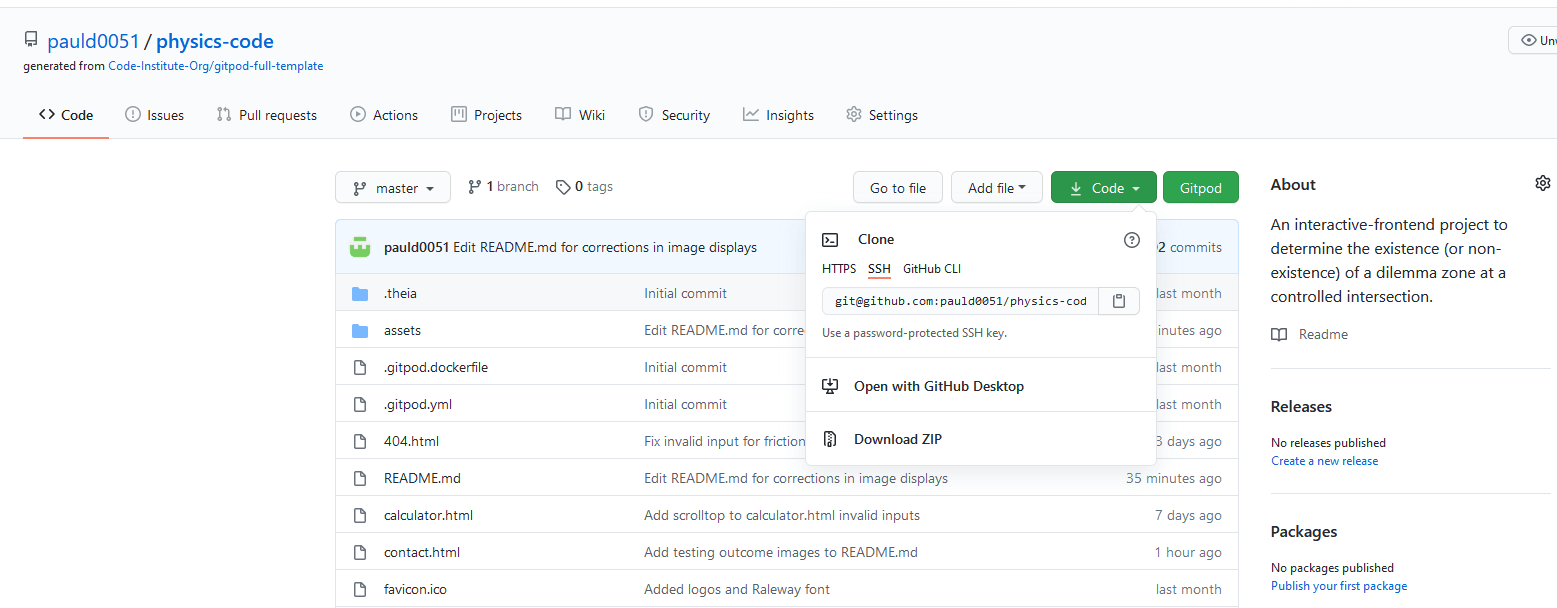The image size is (1557, 608).
Task: Click pauld0051 avatar in commit header
Action: 360,247
